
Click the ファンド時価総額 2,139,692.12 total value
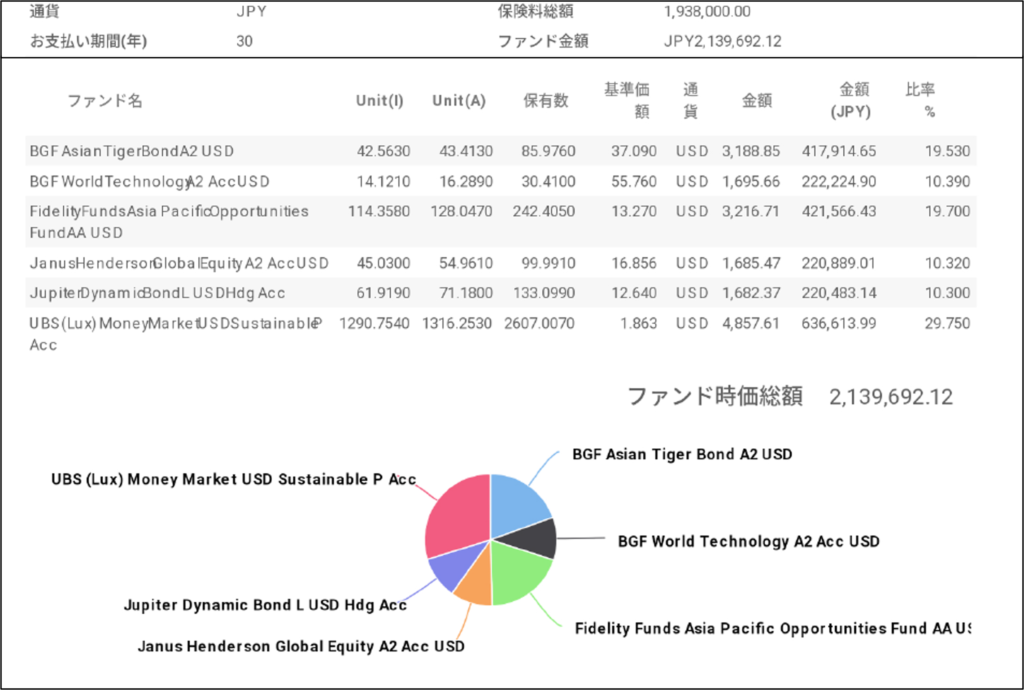891,397
